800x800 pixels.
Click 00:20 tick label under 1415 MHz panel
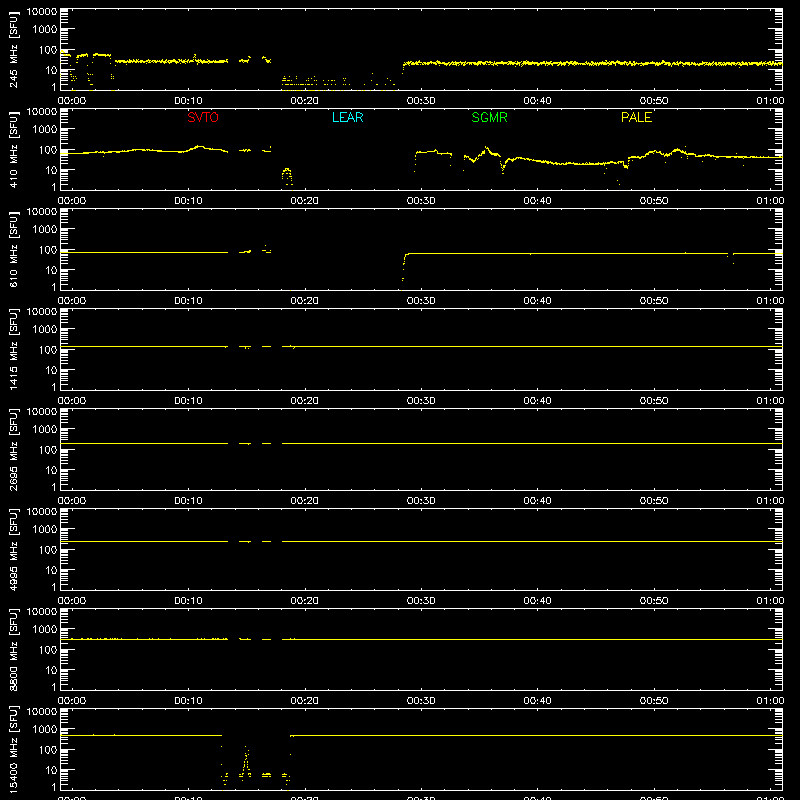pos(305,401)
